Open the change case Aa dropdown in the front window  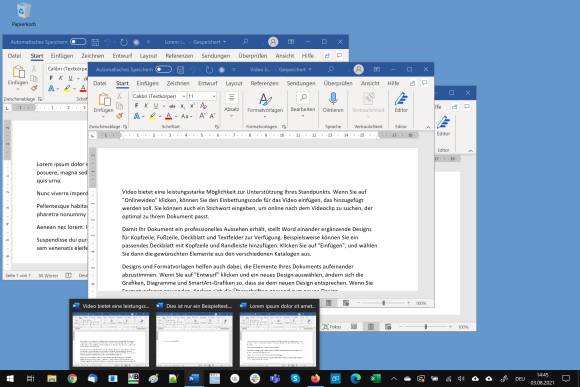pos(186,116)
